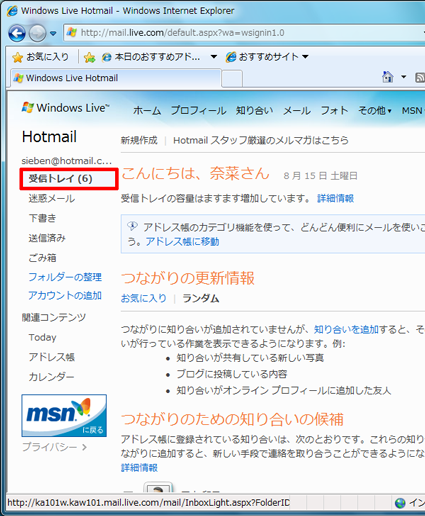Open the プライバシー link
Screen dimensions: 425x516
point(54,447)
